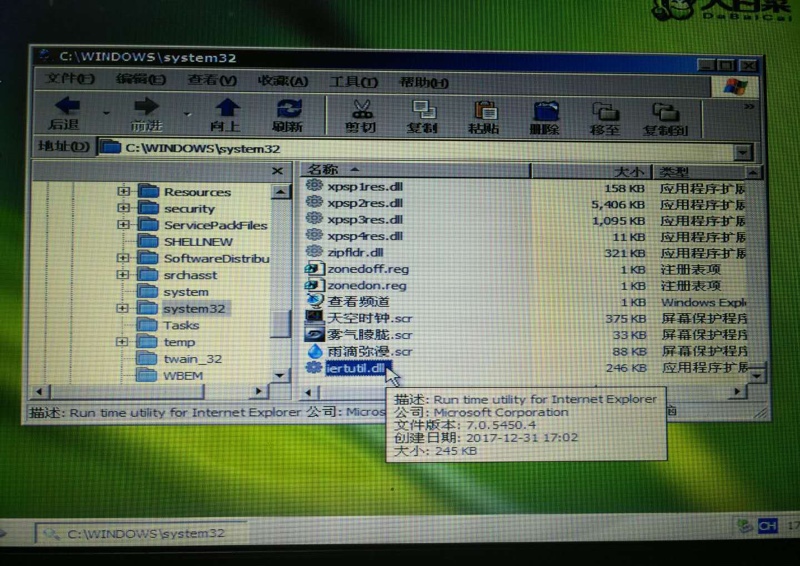The width and height of the screenshot is (800, 566).
Task: Sort by 类型 column header
Action: coord(700,173)
